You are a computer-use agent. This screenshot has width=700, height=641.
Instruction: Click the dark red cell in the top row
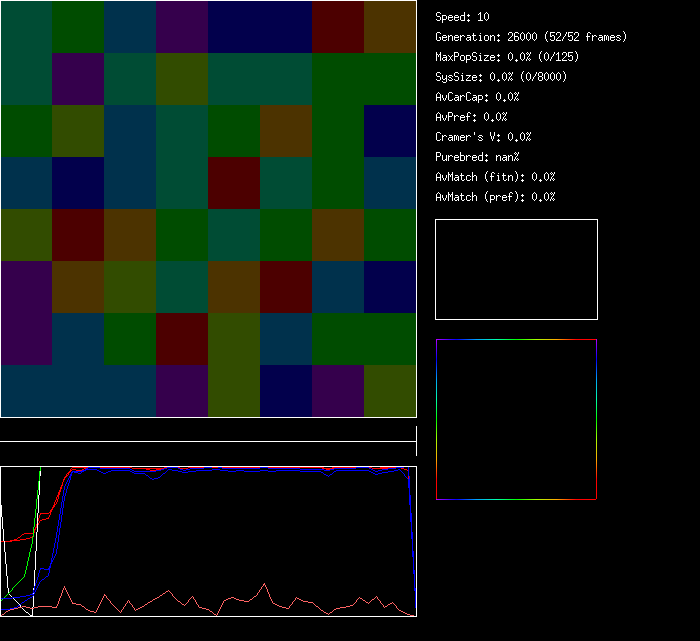click(338, 27)
